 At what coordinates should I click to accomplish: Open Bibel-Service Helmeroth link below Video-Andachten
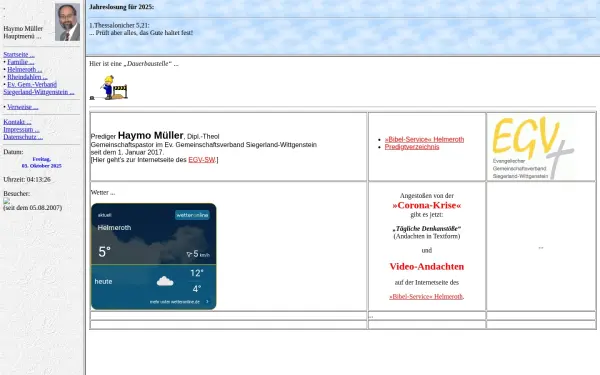pos(426,297)
